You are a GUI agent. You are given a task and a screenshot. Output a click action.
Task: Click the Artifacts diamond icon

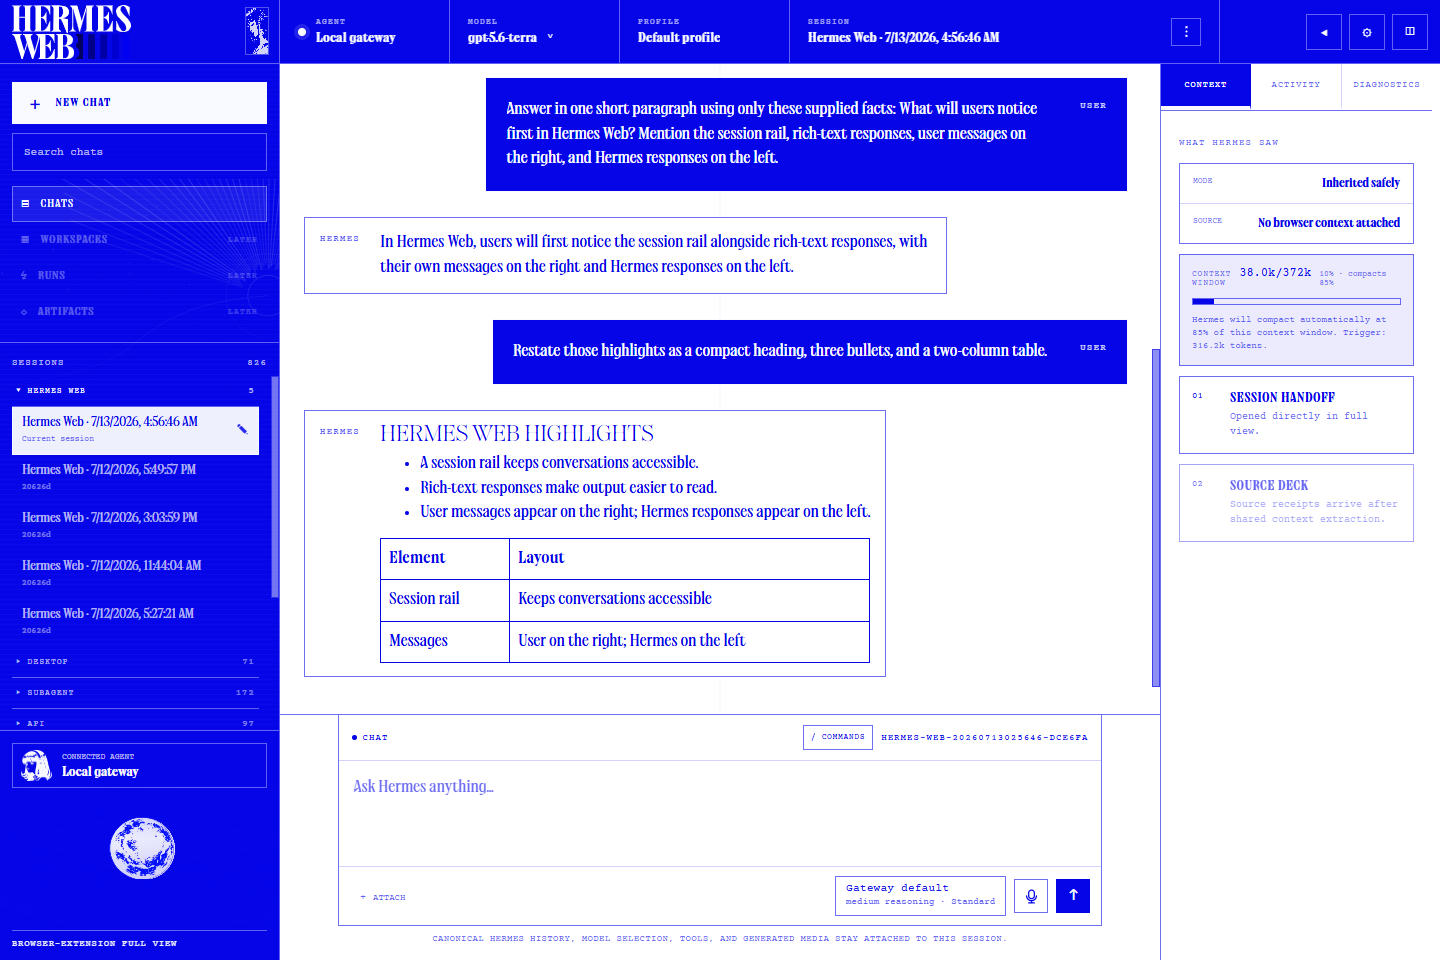click(x=24, y=311)
